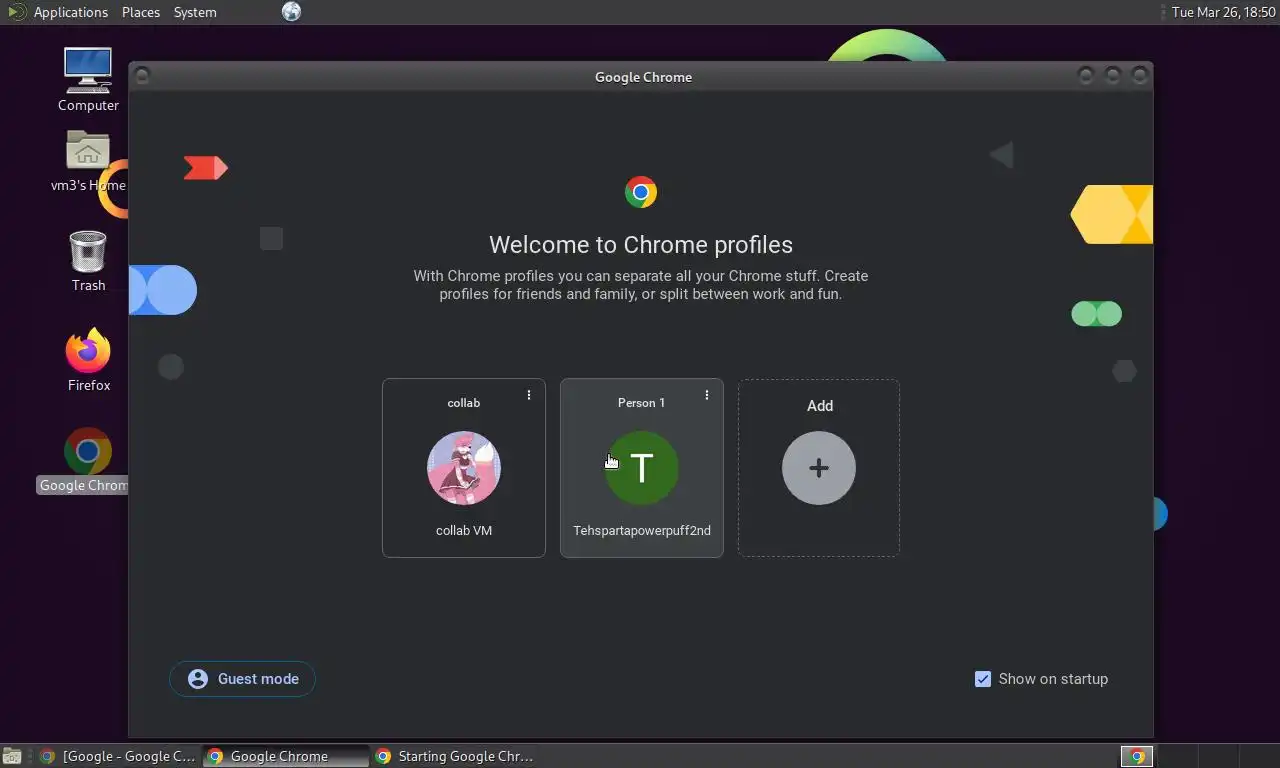Select the green T profile avatar

coord(642,468)
